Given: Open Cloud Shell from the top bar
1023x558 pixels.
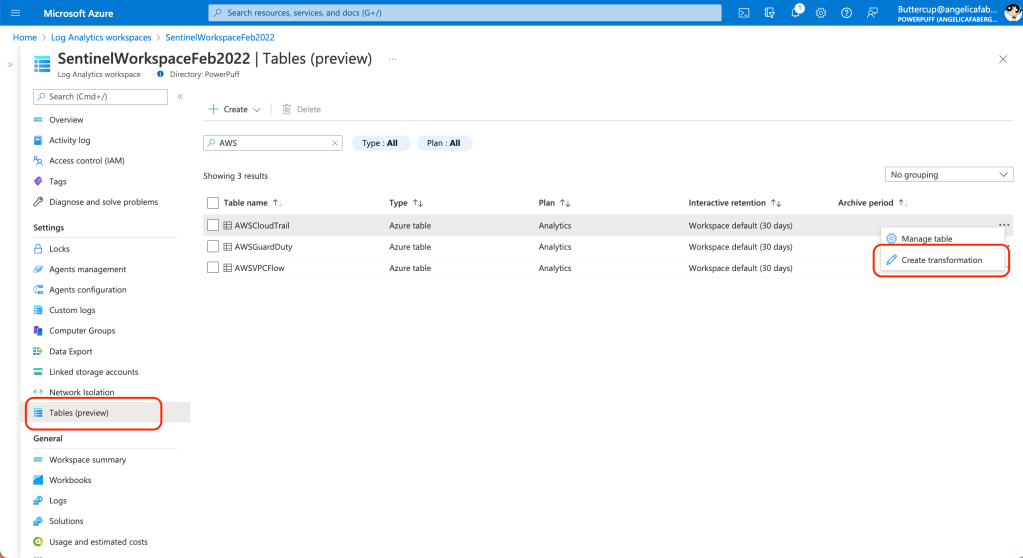Looking at the screenshot, I should coord(744,13).
